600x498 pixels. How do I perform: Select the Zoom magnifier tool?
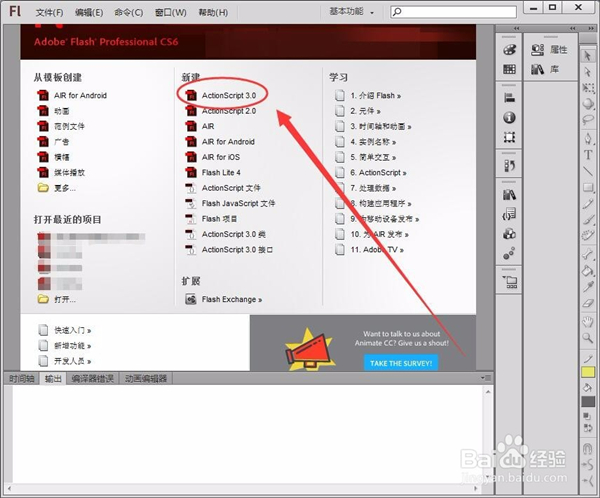[588, 338]
